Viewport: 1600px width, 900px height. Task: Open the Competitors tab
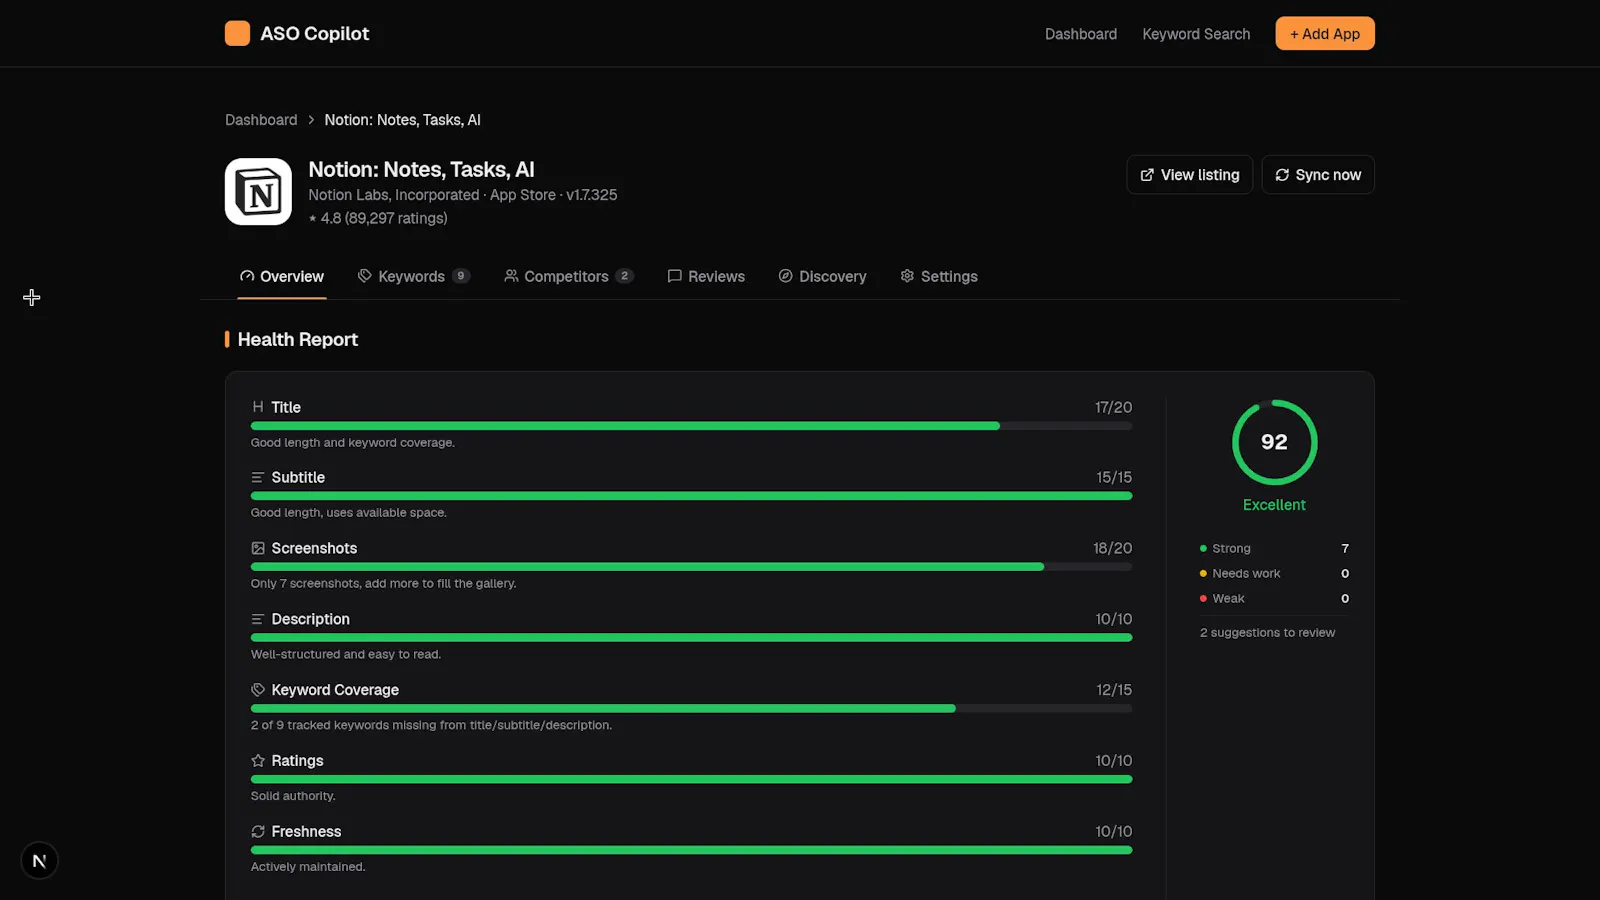pyautogui.click(x=568, y=276)
